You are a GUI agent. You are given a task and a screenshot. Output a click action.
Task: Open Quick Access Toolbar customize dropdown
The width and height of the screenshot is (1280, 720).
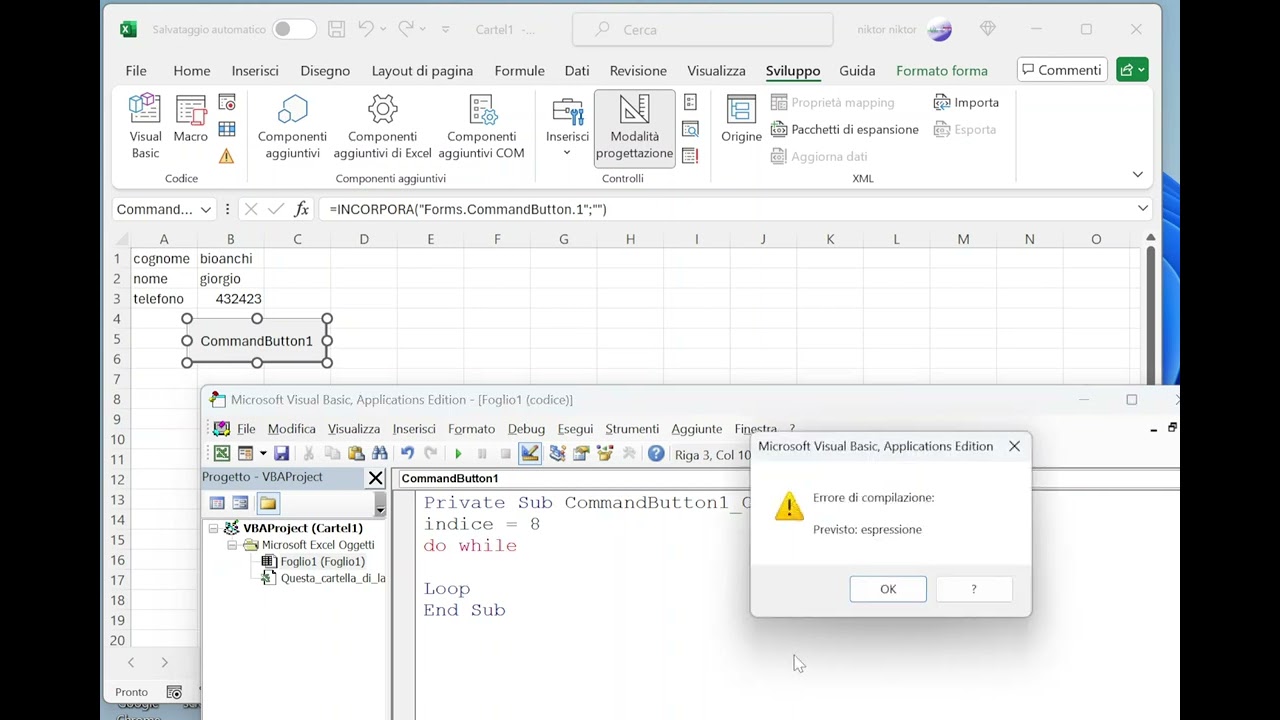(x=445, y=30)
